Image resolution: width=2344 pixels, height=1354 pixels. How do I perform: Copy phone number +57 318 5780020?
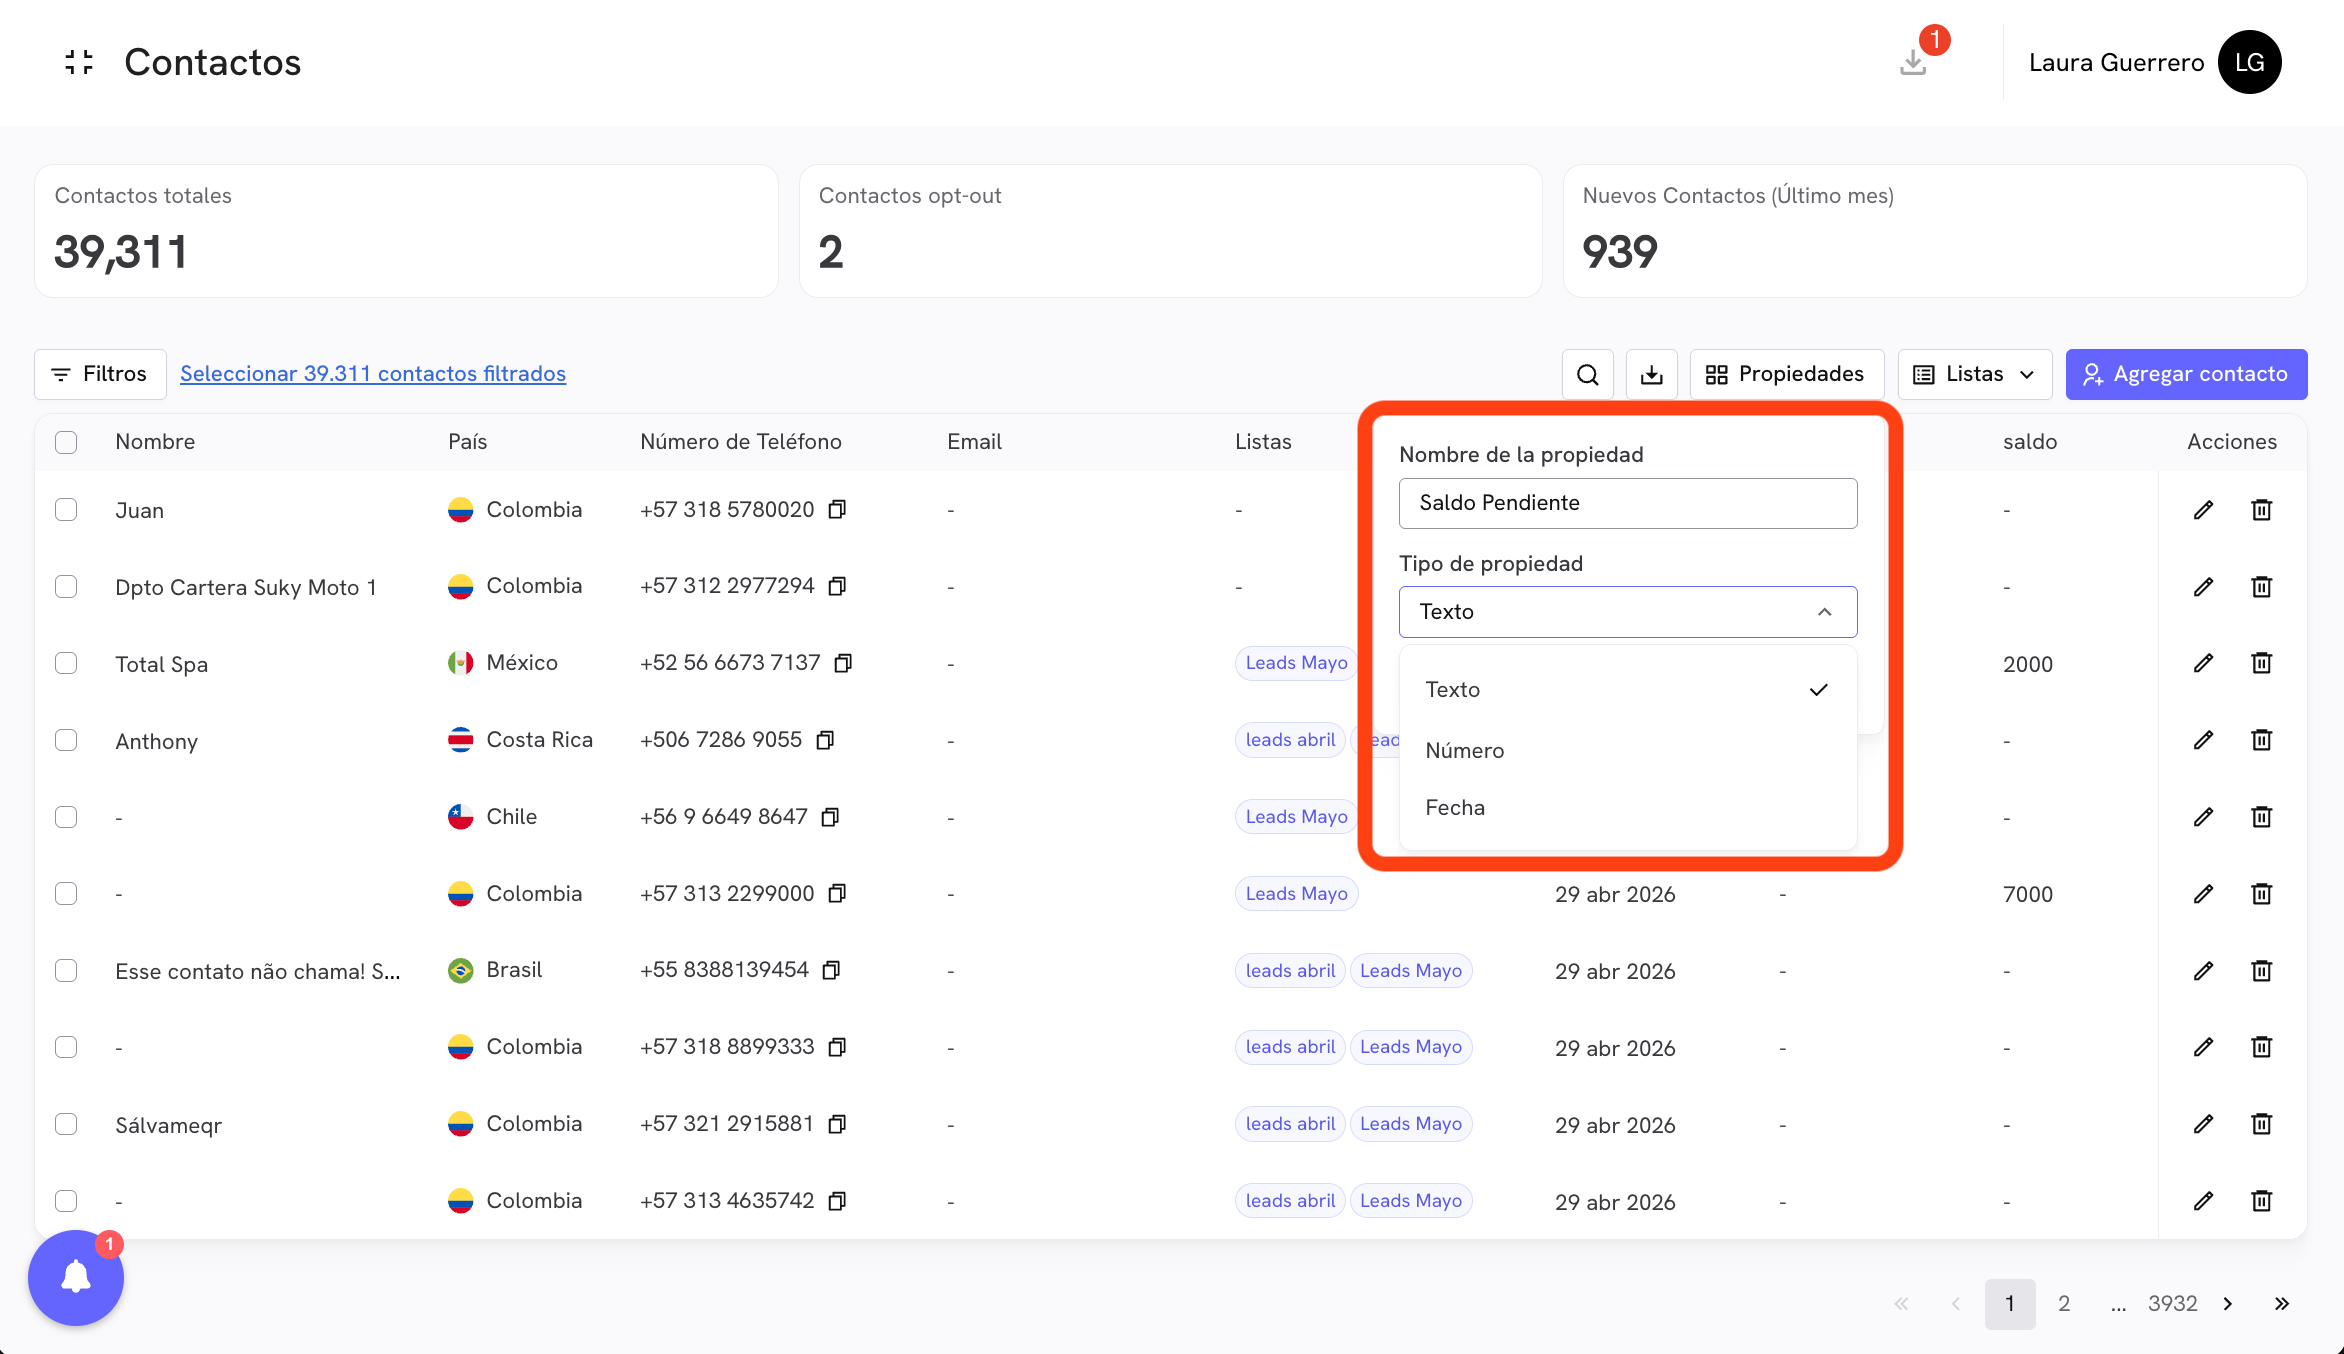[838, 509]
